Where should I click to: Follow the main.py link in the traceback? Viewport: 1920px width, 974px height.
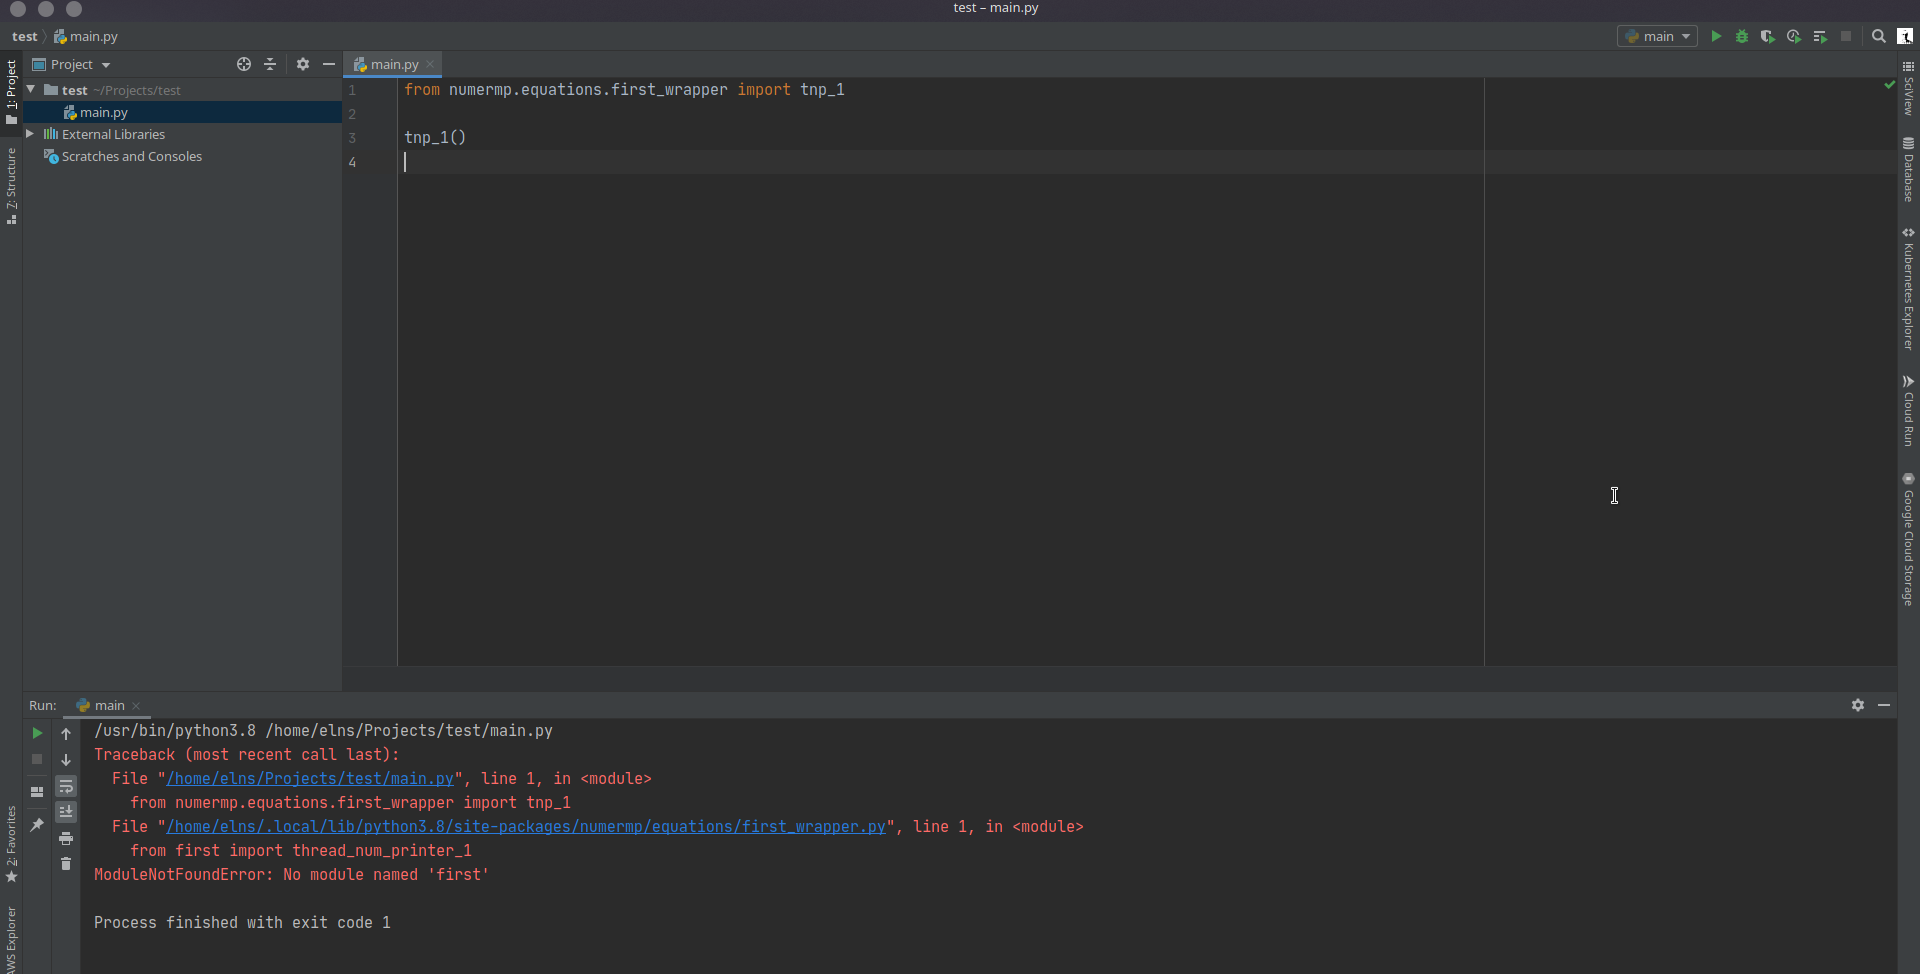click(x=310, y=779)
